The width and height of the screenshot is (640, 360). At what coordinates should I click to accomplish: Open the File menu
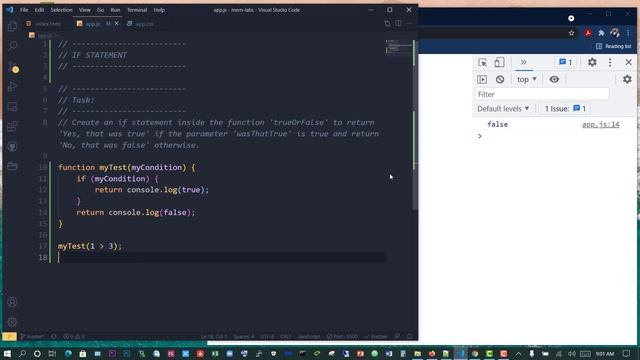coord(24,10)
